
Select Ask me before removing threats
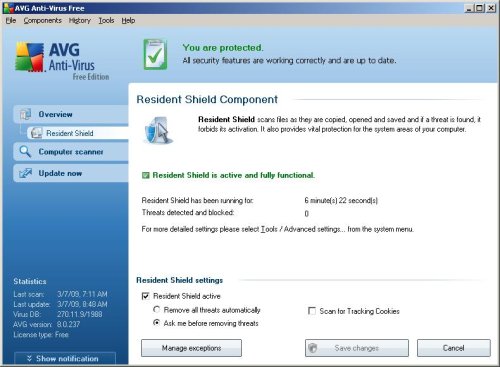click(156, 323)
